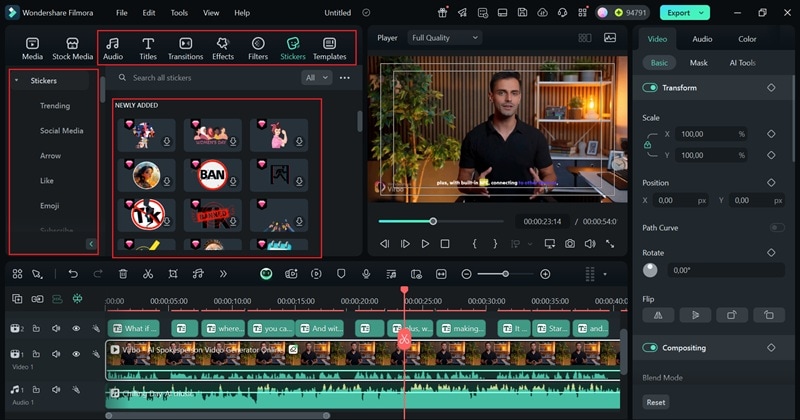Viewport: 800px width, 420px height.
Task: Click the timeline zoom slider
Action: pyautogui.click(x=505, y=274)
